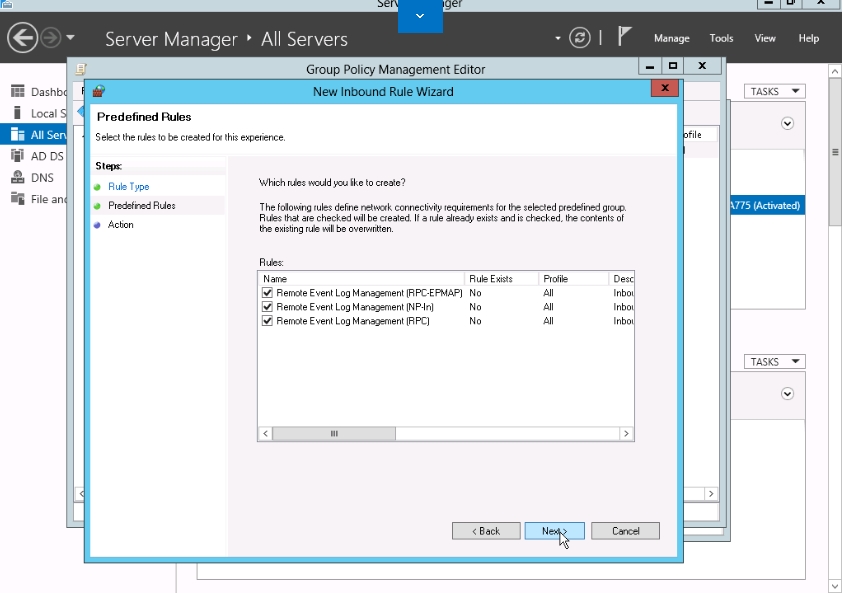
Task: Open the Manage menu
Action: pos(671,38)
